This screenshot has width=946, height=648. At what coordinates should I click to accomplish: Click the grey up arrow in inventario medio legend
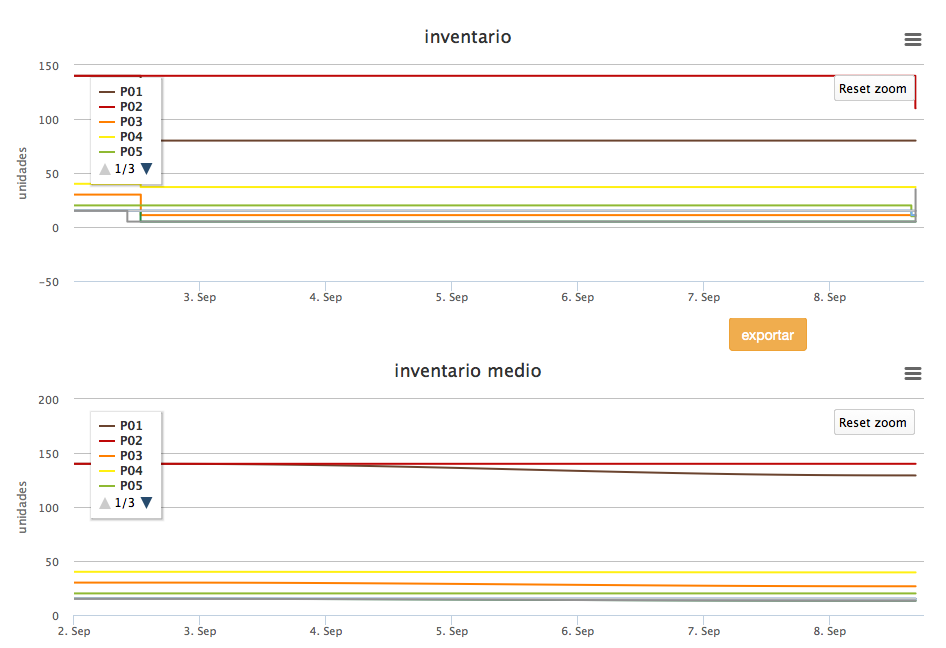(x=104, y=502)
